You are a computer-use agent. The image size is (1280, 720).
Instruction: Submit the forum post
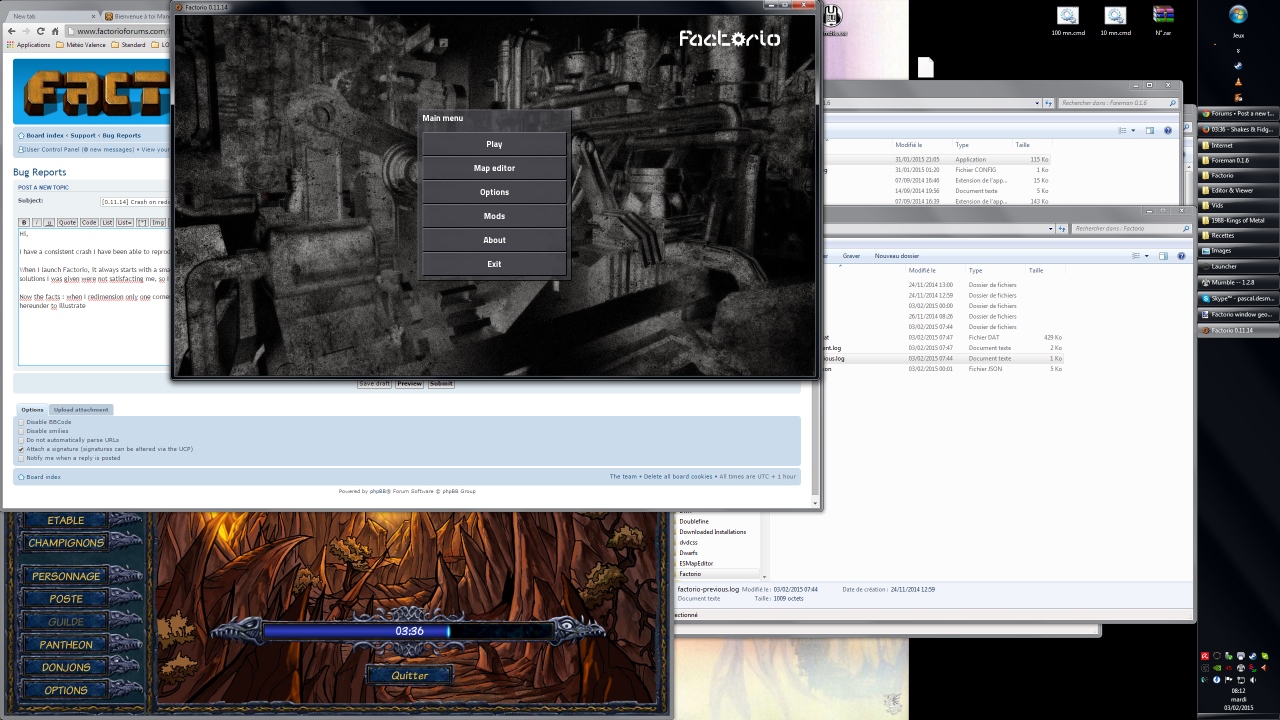(x=441, y=384)
